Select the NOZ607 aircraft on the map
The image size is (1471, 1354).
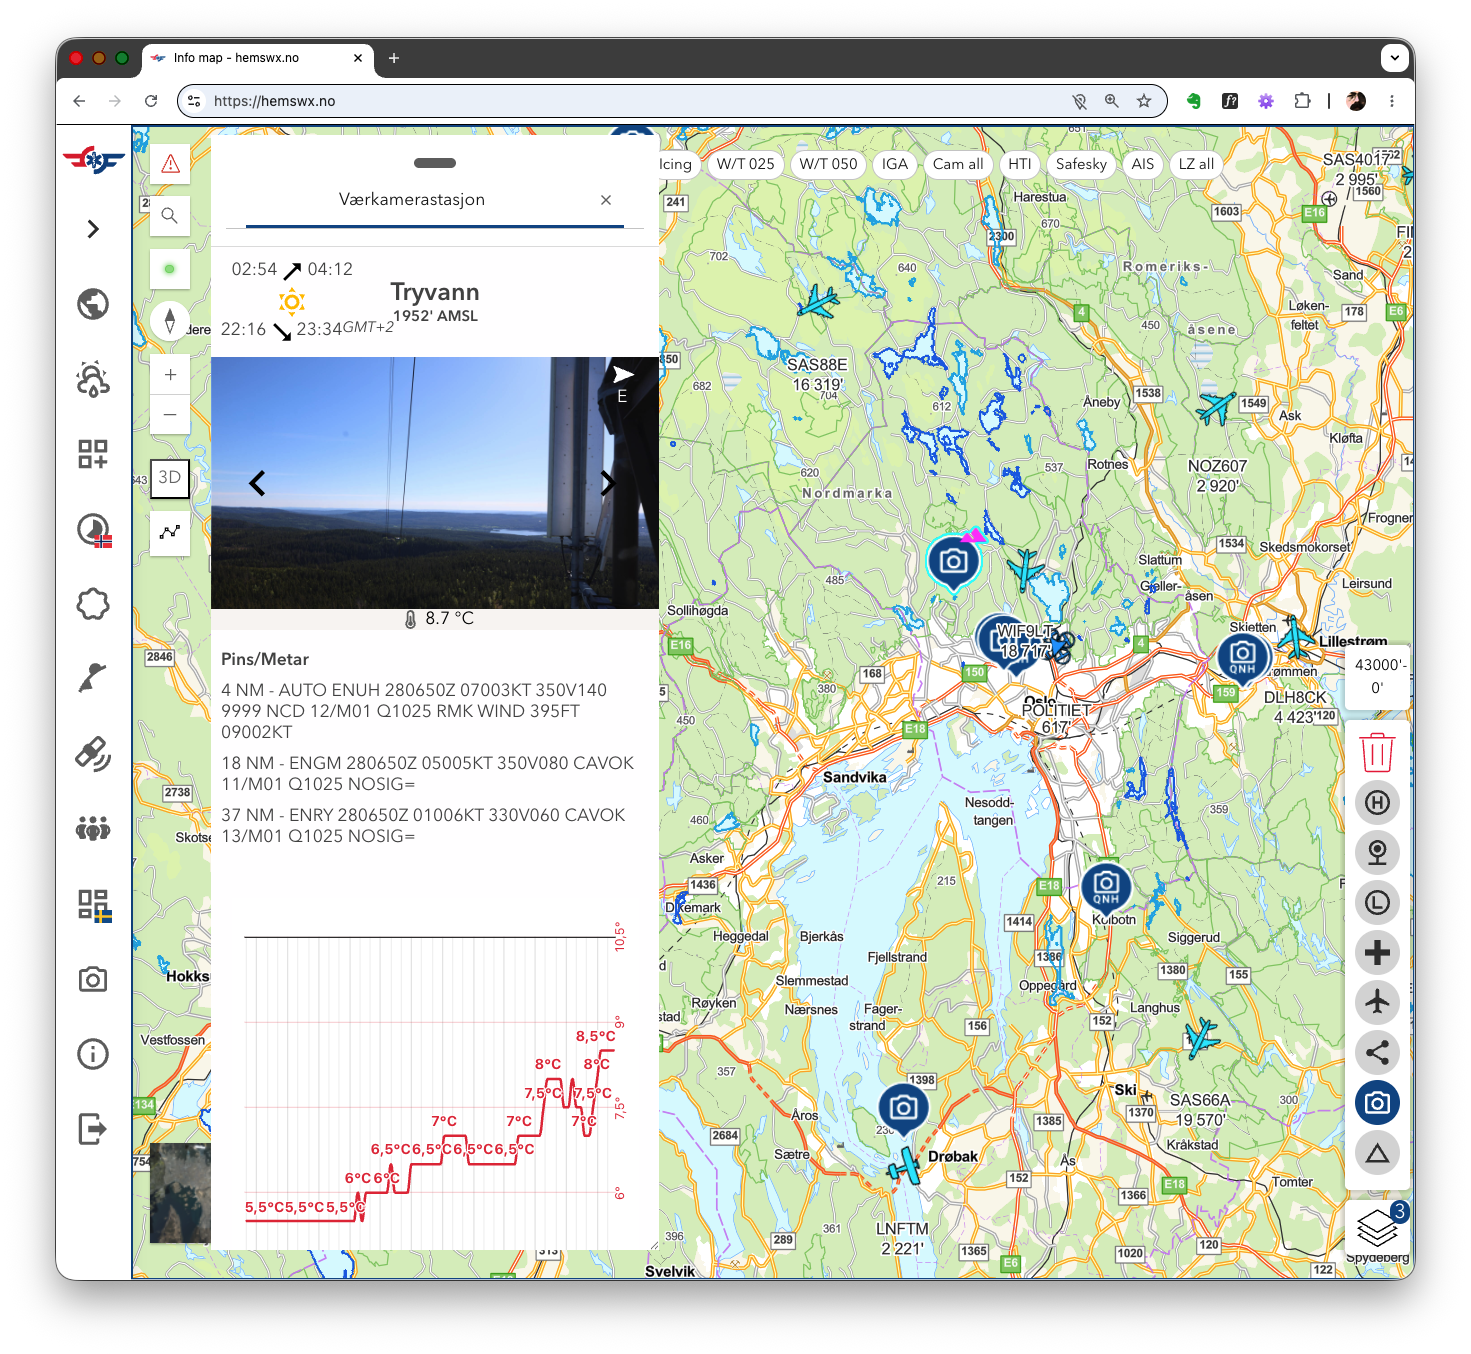(x=1217, y=407)
